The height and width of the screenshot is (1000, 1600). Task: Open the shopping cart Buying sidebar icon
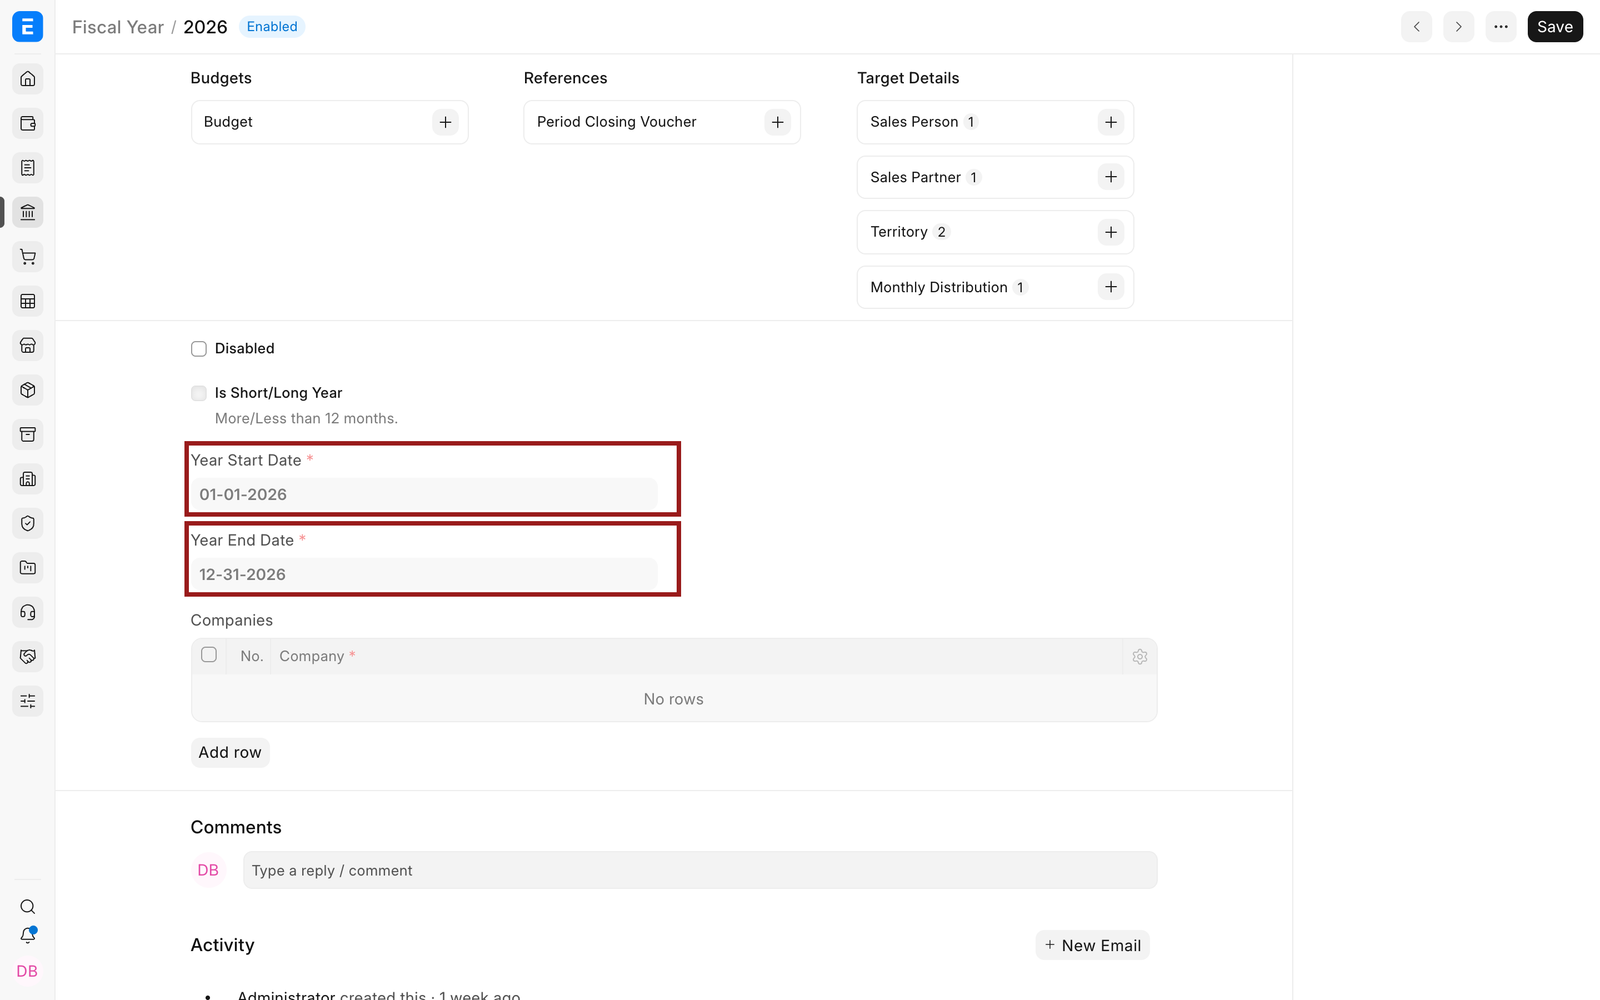tap(28, 257)
